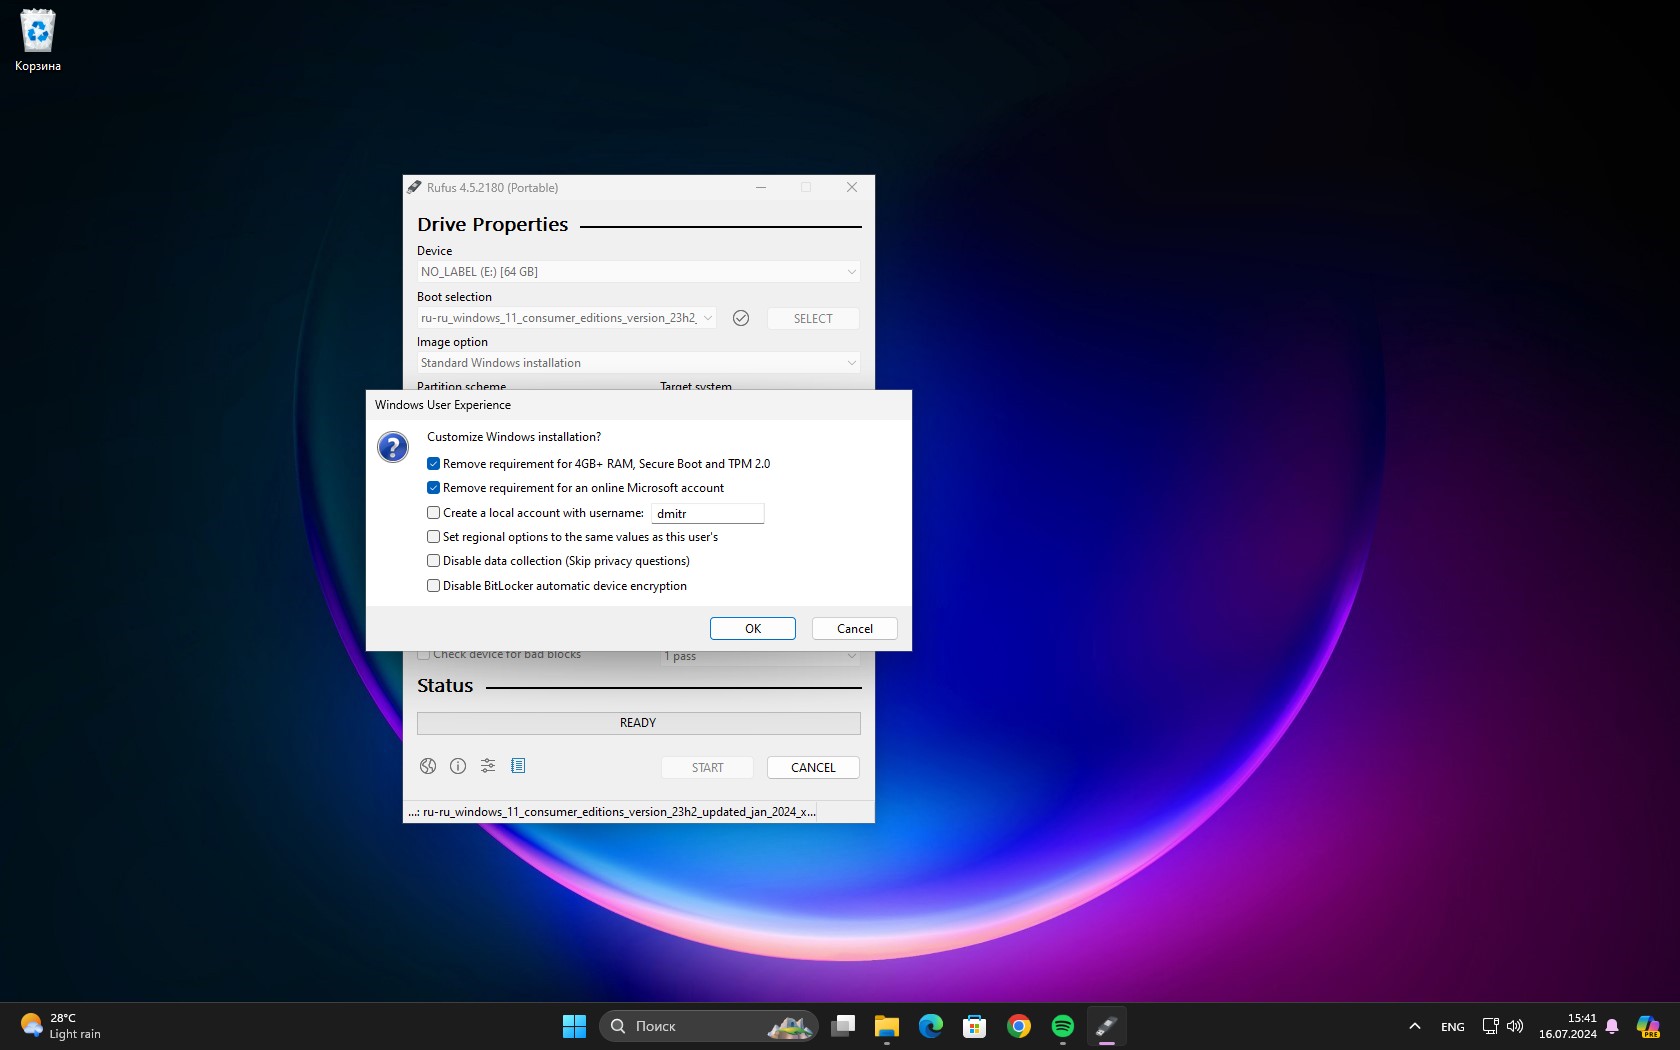
Task: Enable Create a local account with username
Action: point(433,513)
